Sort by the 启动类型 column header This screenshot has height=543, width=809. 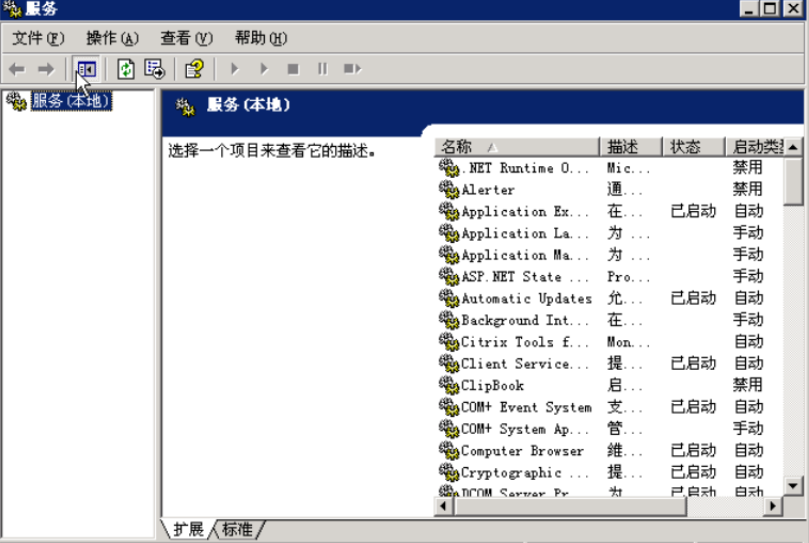[x=755, y=147]
